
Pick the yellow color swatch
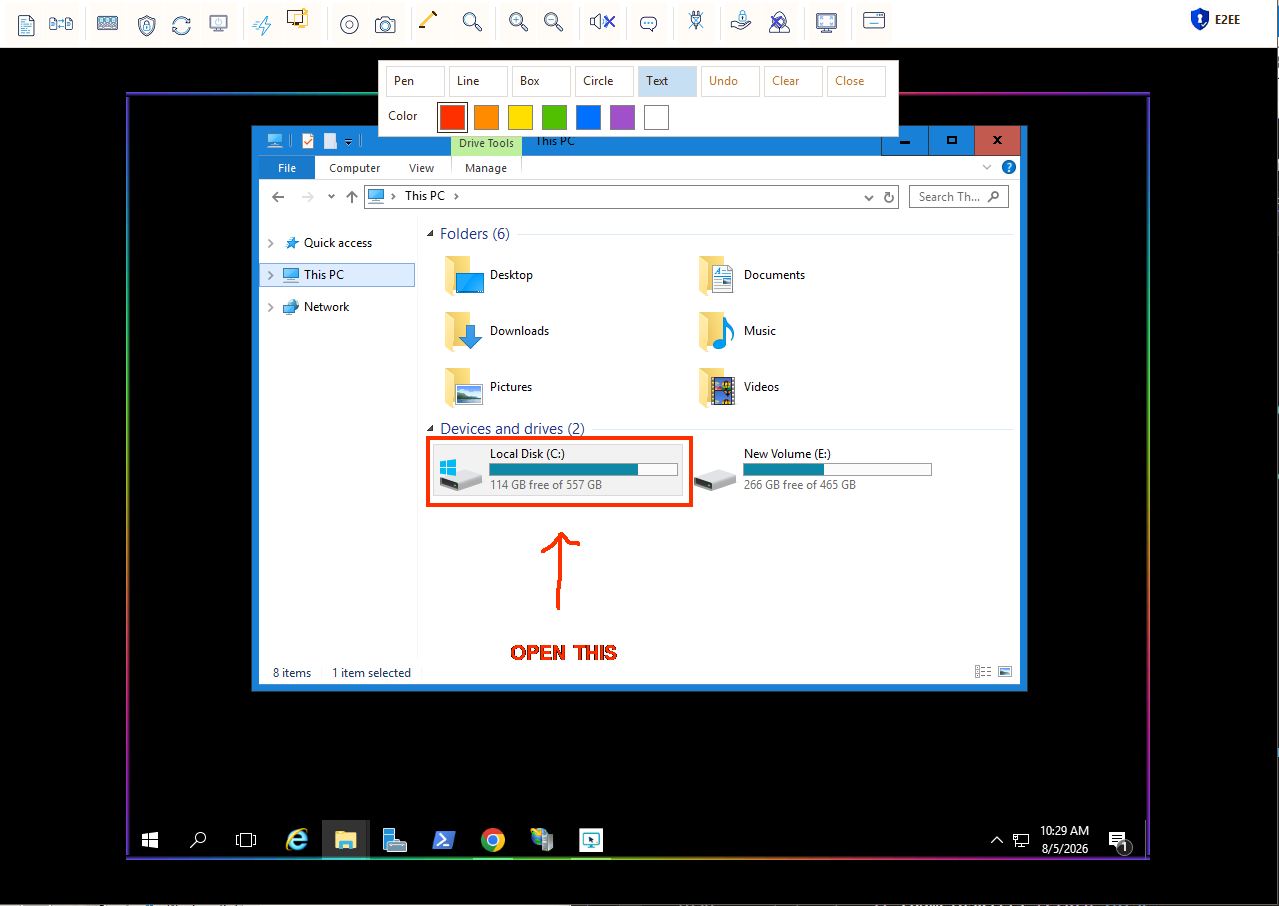520,117
